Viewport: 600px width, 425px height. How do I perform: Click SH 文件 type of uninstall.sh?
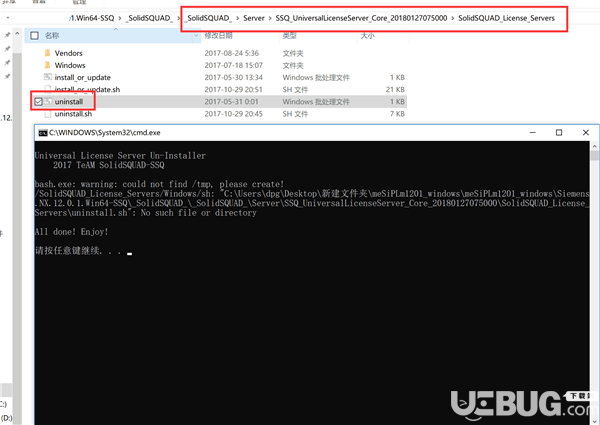pyautogui.click(x=295, y=114)
